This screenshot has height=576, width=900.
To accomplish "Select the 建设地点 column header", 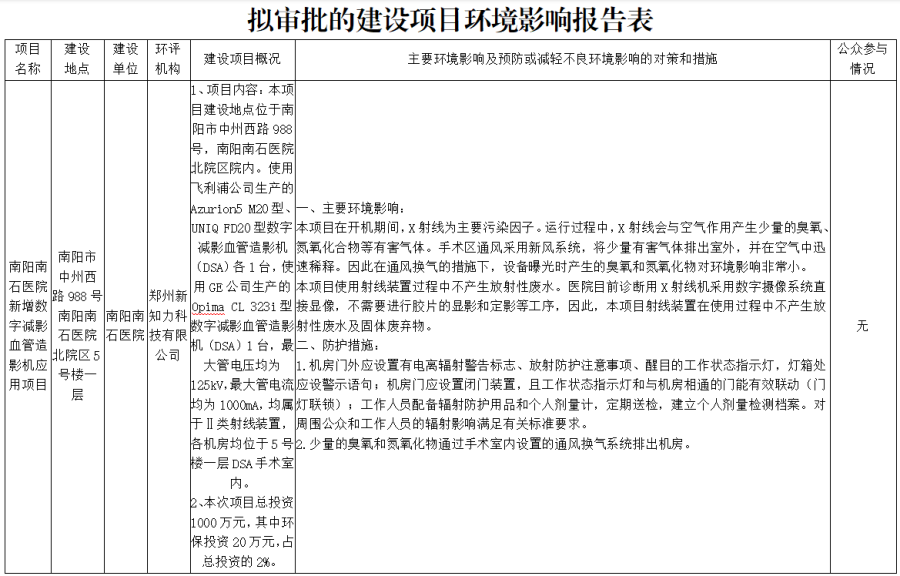I will (77, 59).
